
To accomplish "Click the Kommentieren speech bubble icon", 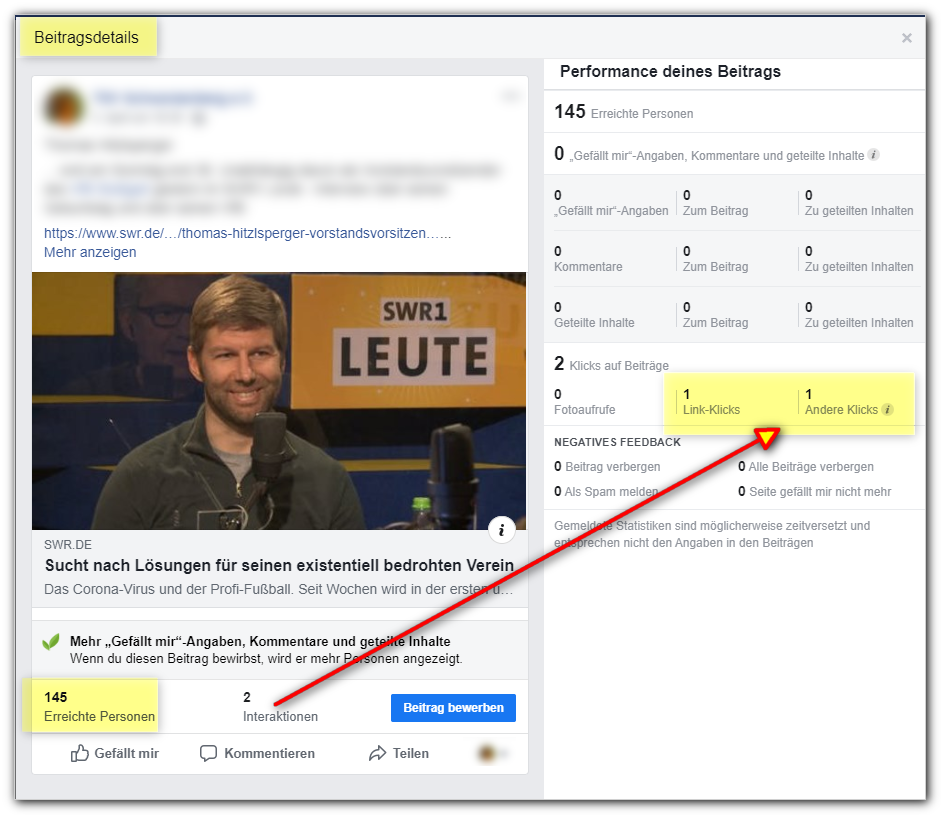I will click(x=208, y=753).
